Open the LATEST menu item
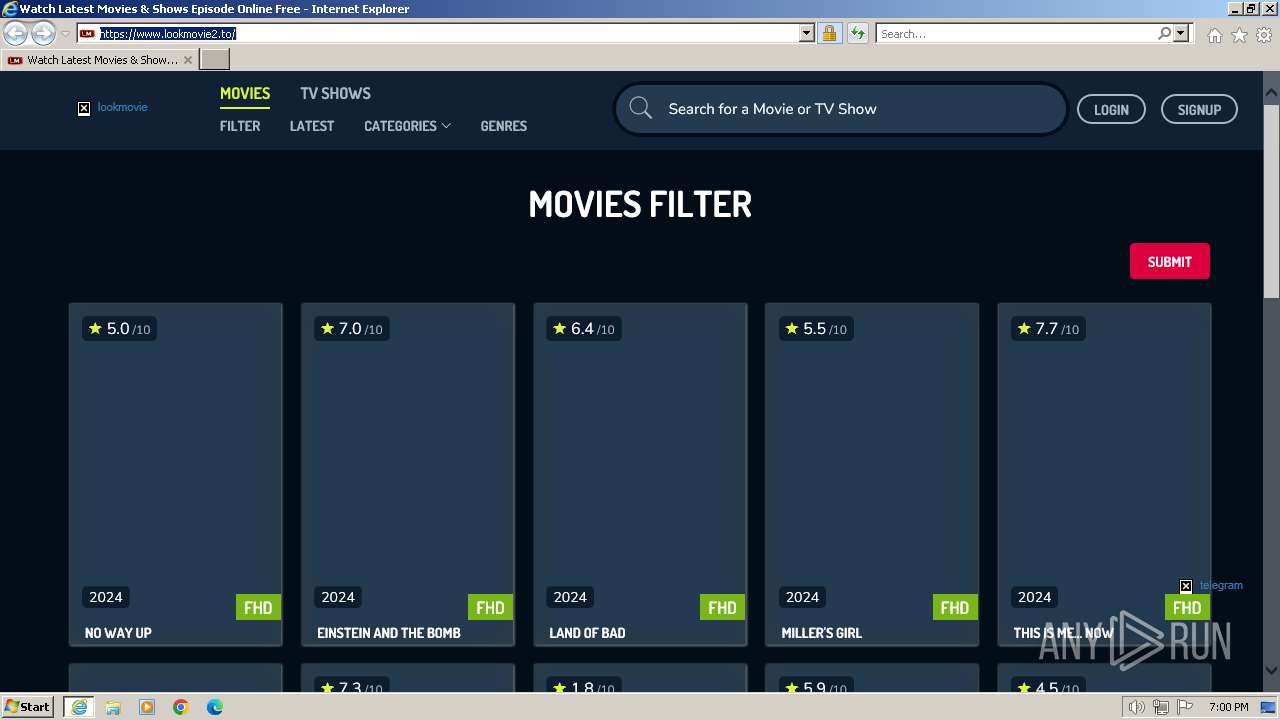The height and width of the screenshot is (720, 1280). click(x=312, y=126)
